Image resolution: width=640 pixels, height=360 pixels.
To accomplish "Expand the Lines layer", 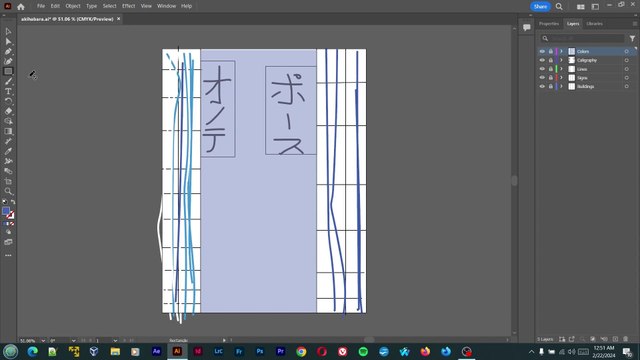I will [562, 69].
